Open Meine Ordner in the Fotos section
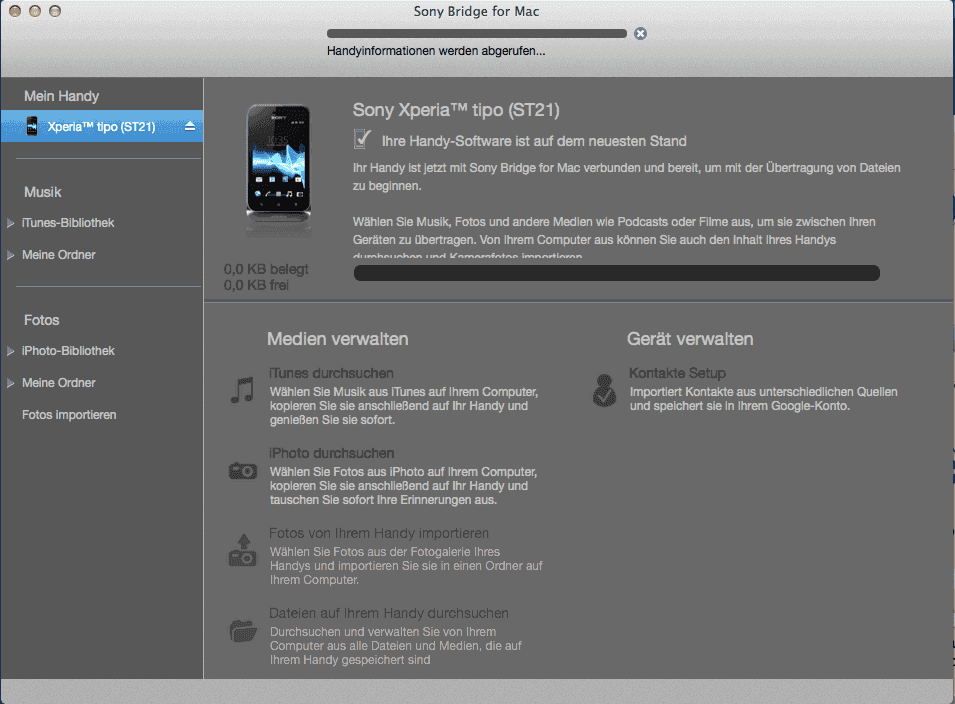Image resolution: width=955 pixels, height=704 pixels. tap(58, 382)
